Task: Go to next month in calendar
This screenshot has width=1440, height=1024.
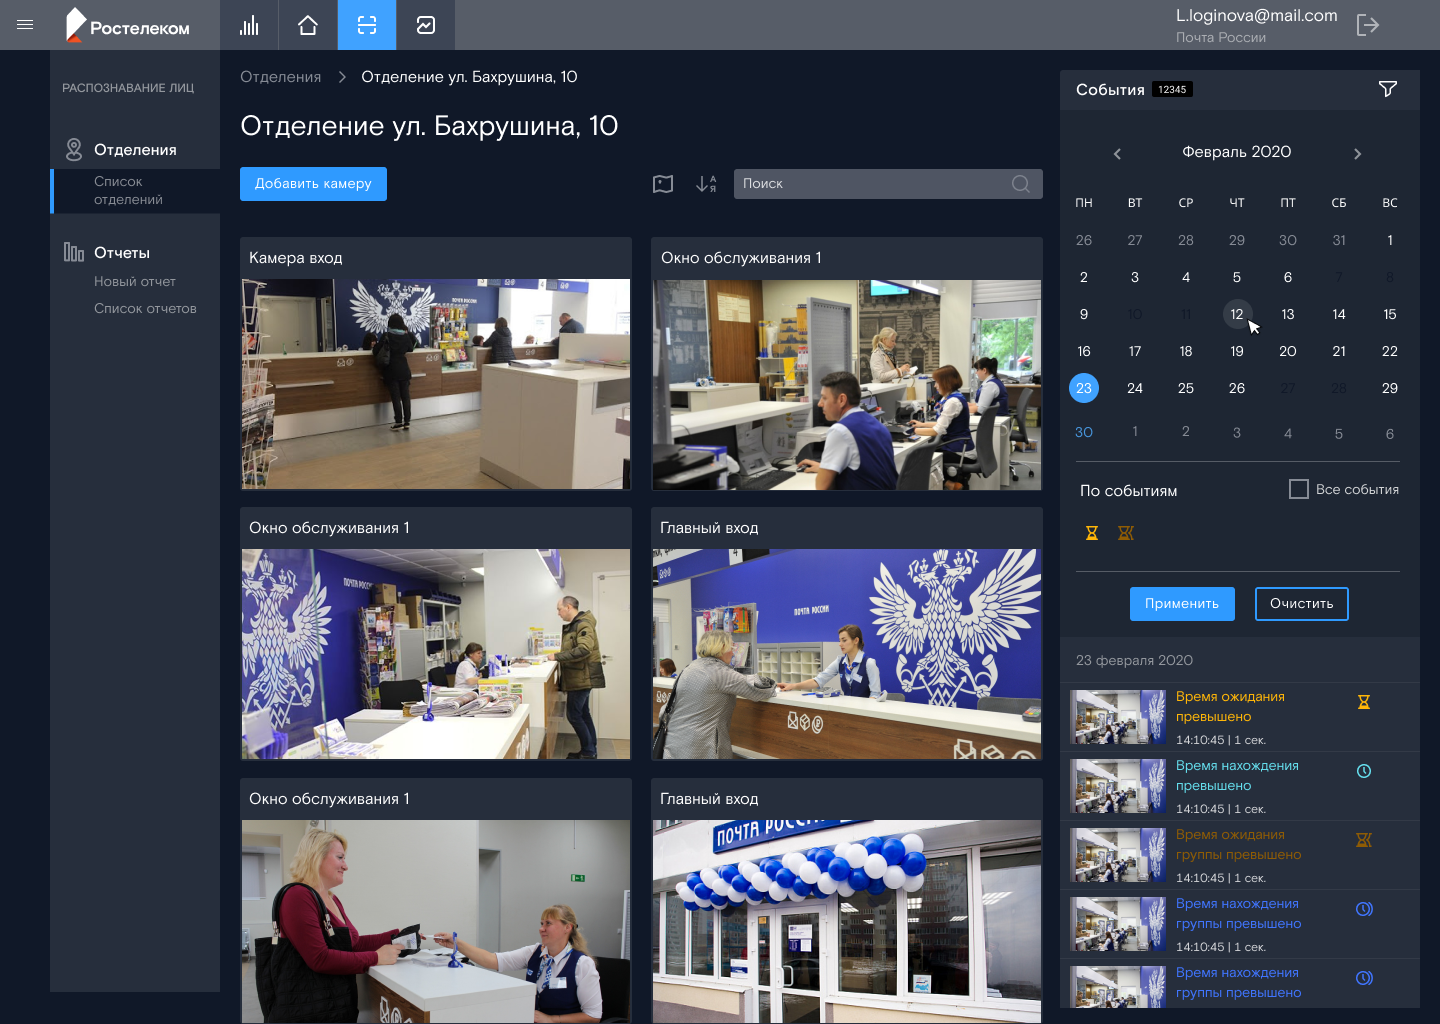Action: 1357,154
